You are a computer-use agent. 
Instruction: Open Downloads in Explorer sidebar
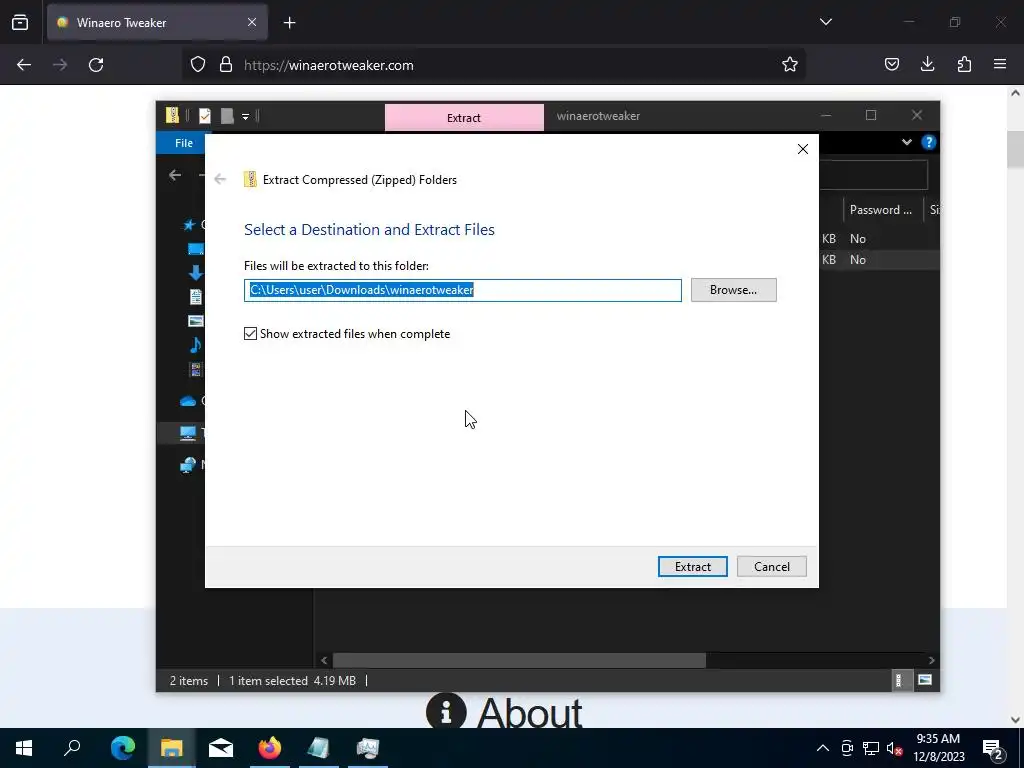click(x=195, y=272)
